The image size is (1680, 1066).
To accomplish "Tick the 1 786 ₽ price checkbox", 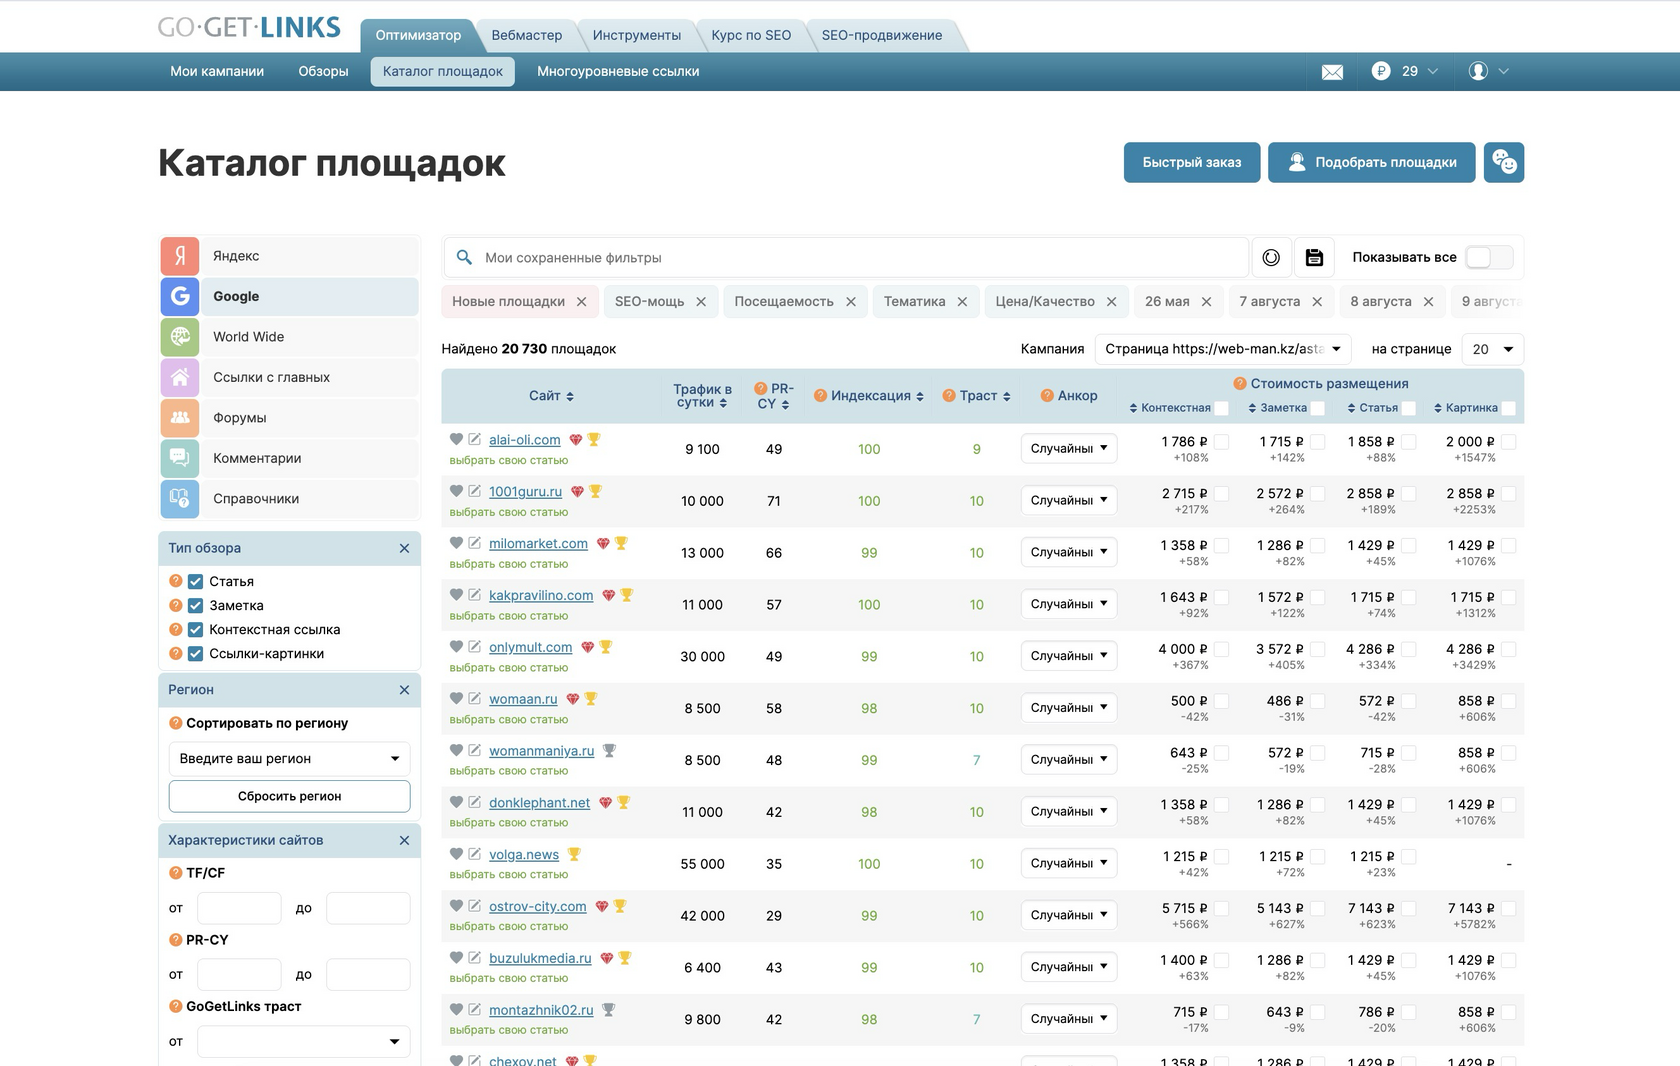I will (1221, 441).
